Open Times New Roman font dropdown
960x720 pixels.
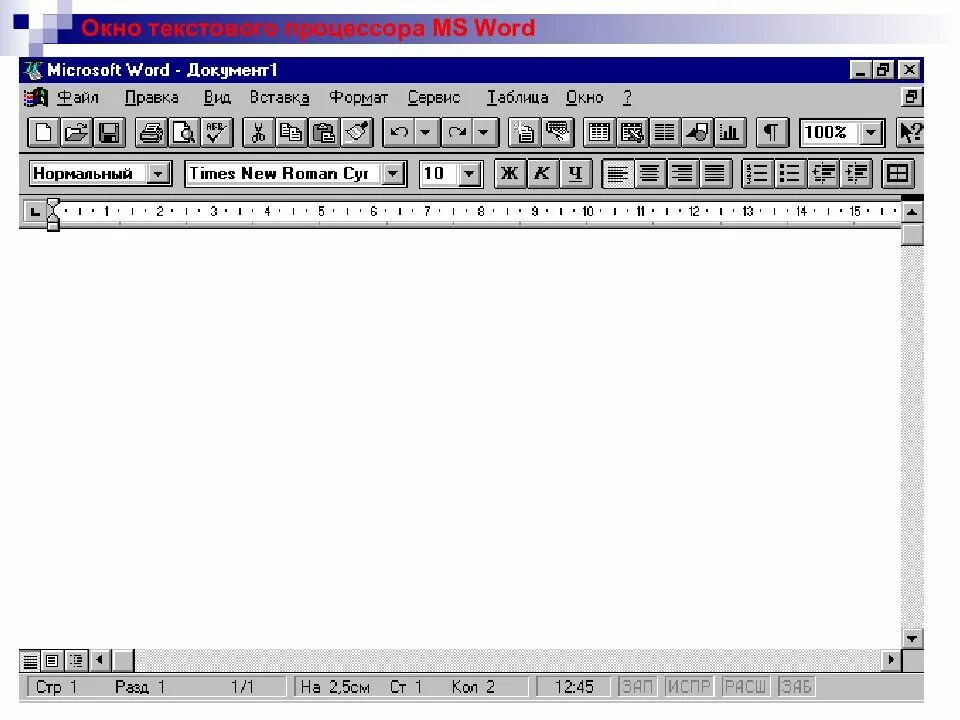tap(393, 174)
